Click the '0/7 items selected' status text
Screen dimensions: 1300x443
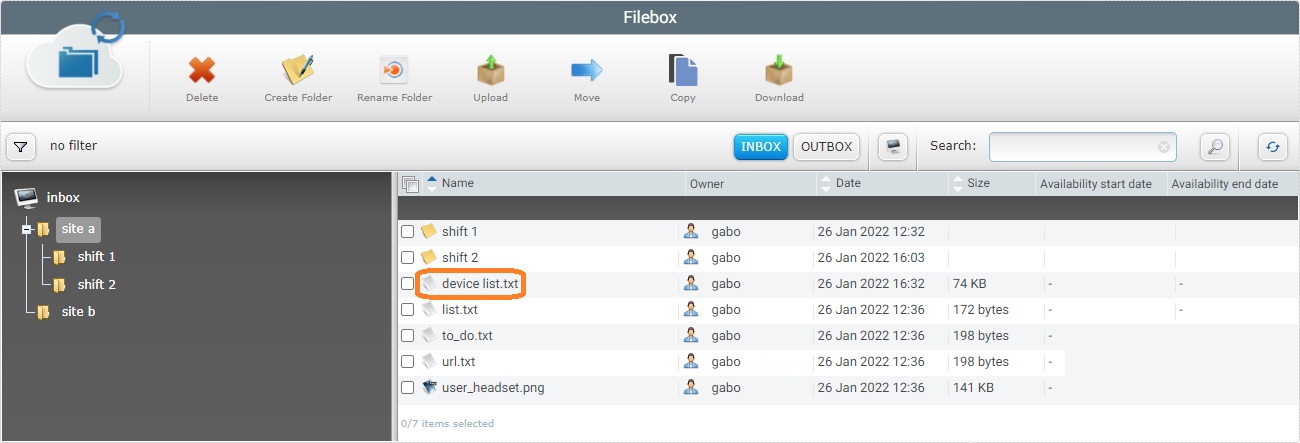[447, 424]
